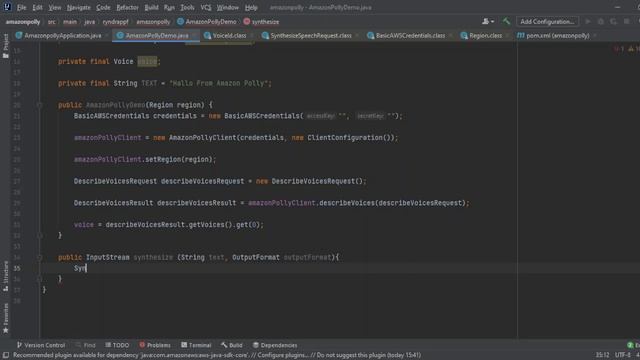This screenshot has height=360, width=640.
Task: Switch to SynthesizeSpeechRequest.class tab
Action: [x=310, y=36]
